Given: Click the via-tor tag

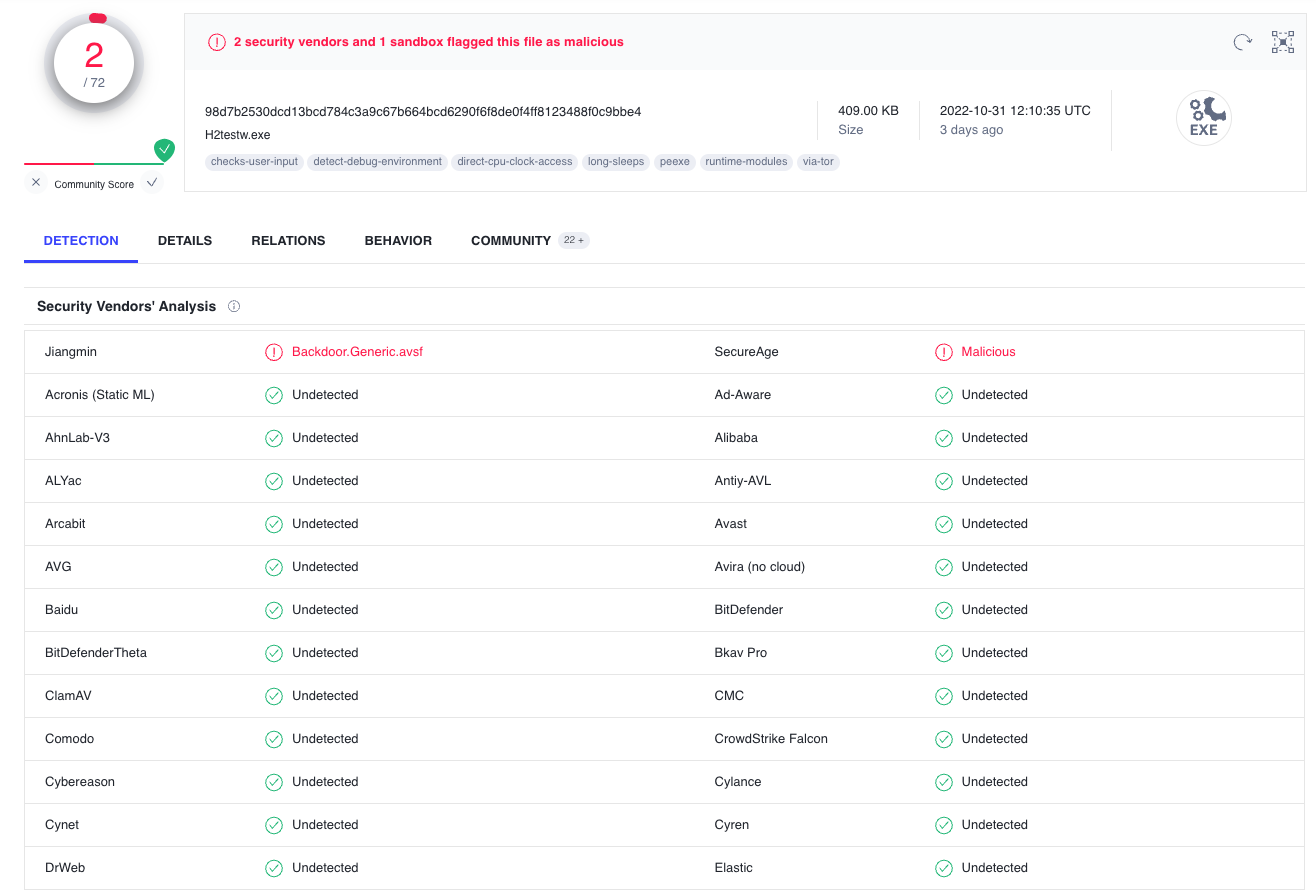Looking at the screenshot, I should [818, 162].
